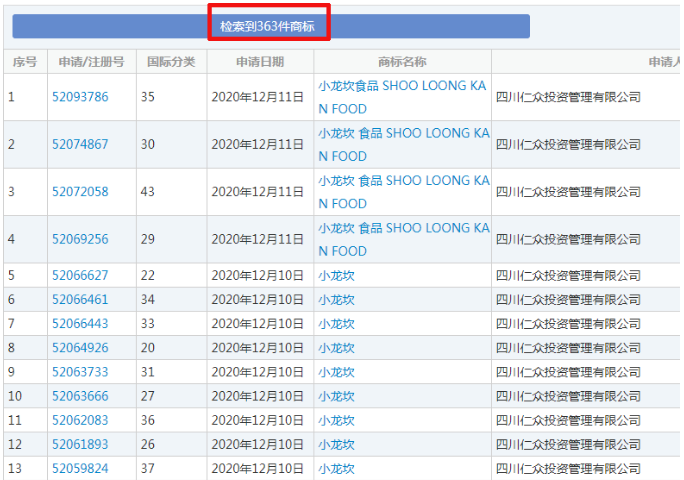684x480 pixels.
Task: Click application number 52072058
Action: click(80, 191)
